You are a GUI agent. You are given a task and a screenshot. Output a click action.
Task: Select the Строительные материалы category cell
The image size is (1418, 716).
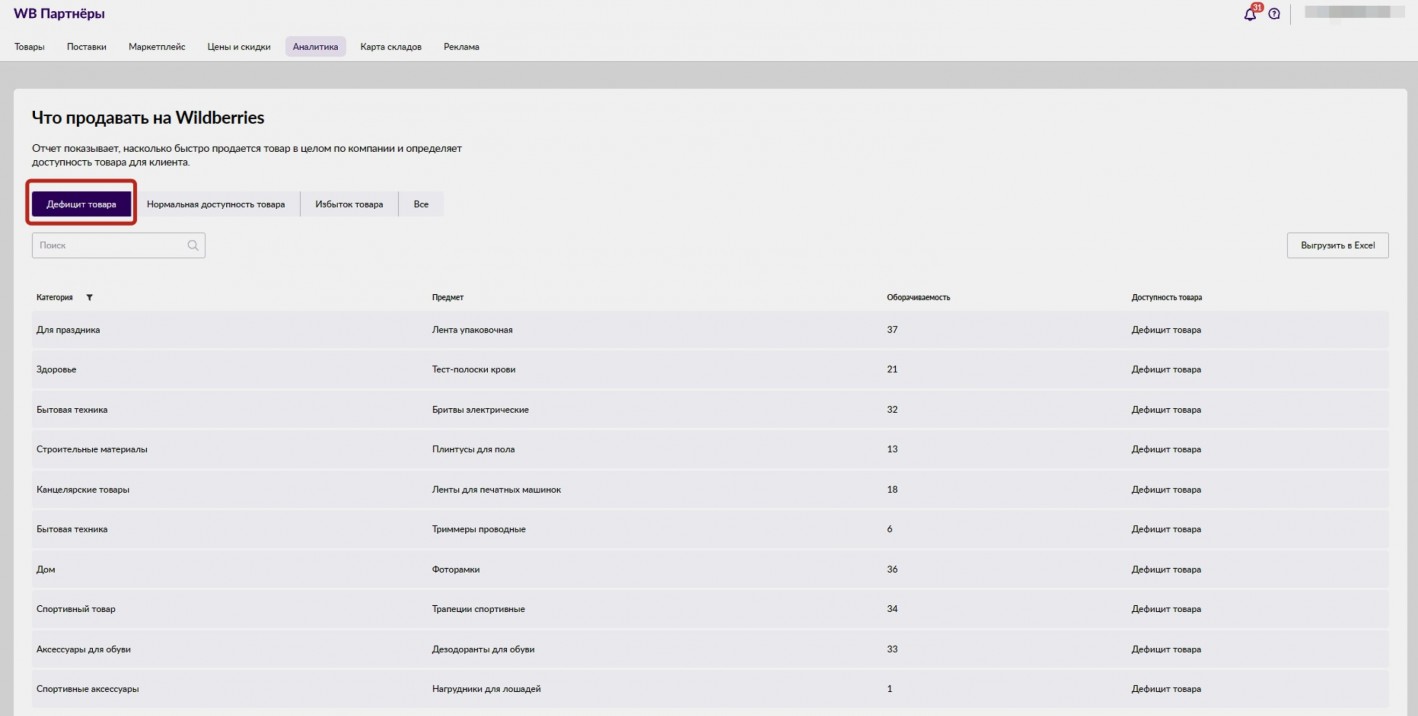point(92,450)
